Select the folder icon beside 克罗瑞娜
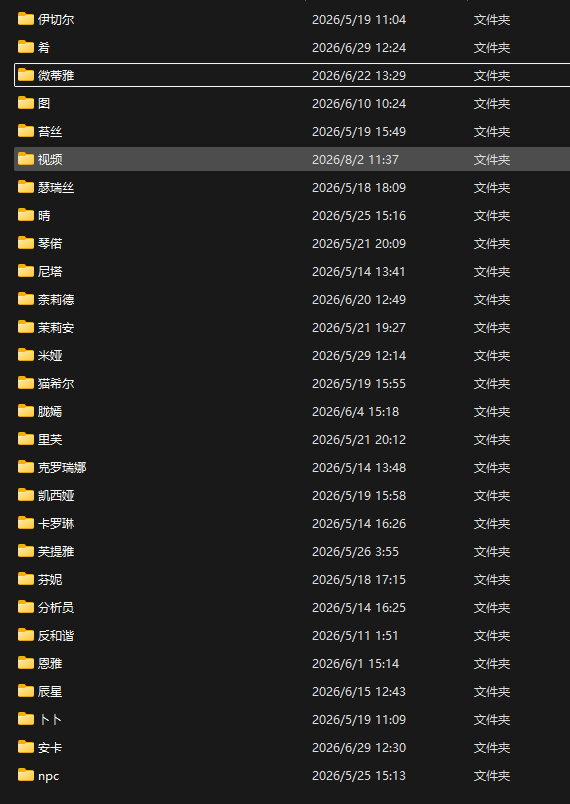 tap(26, 467)
